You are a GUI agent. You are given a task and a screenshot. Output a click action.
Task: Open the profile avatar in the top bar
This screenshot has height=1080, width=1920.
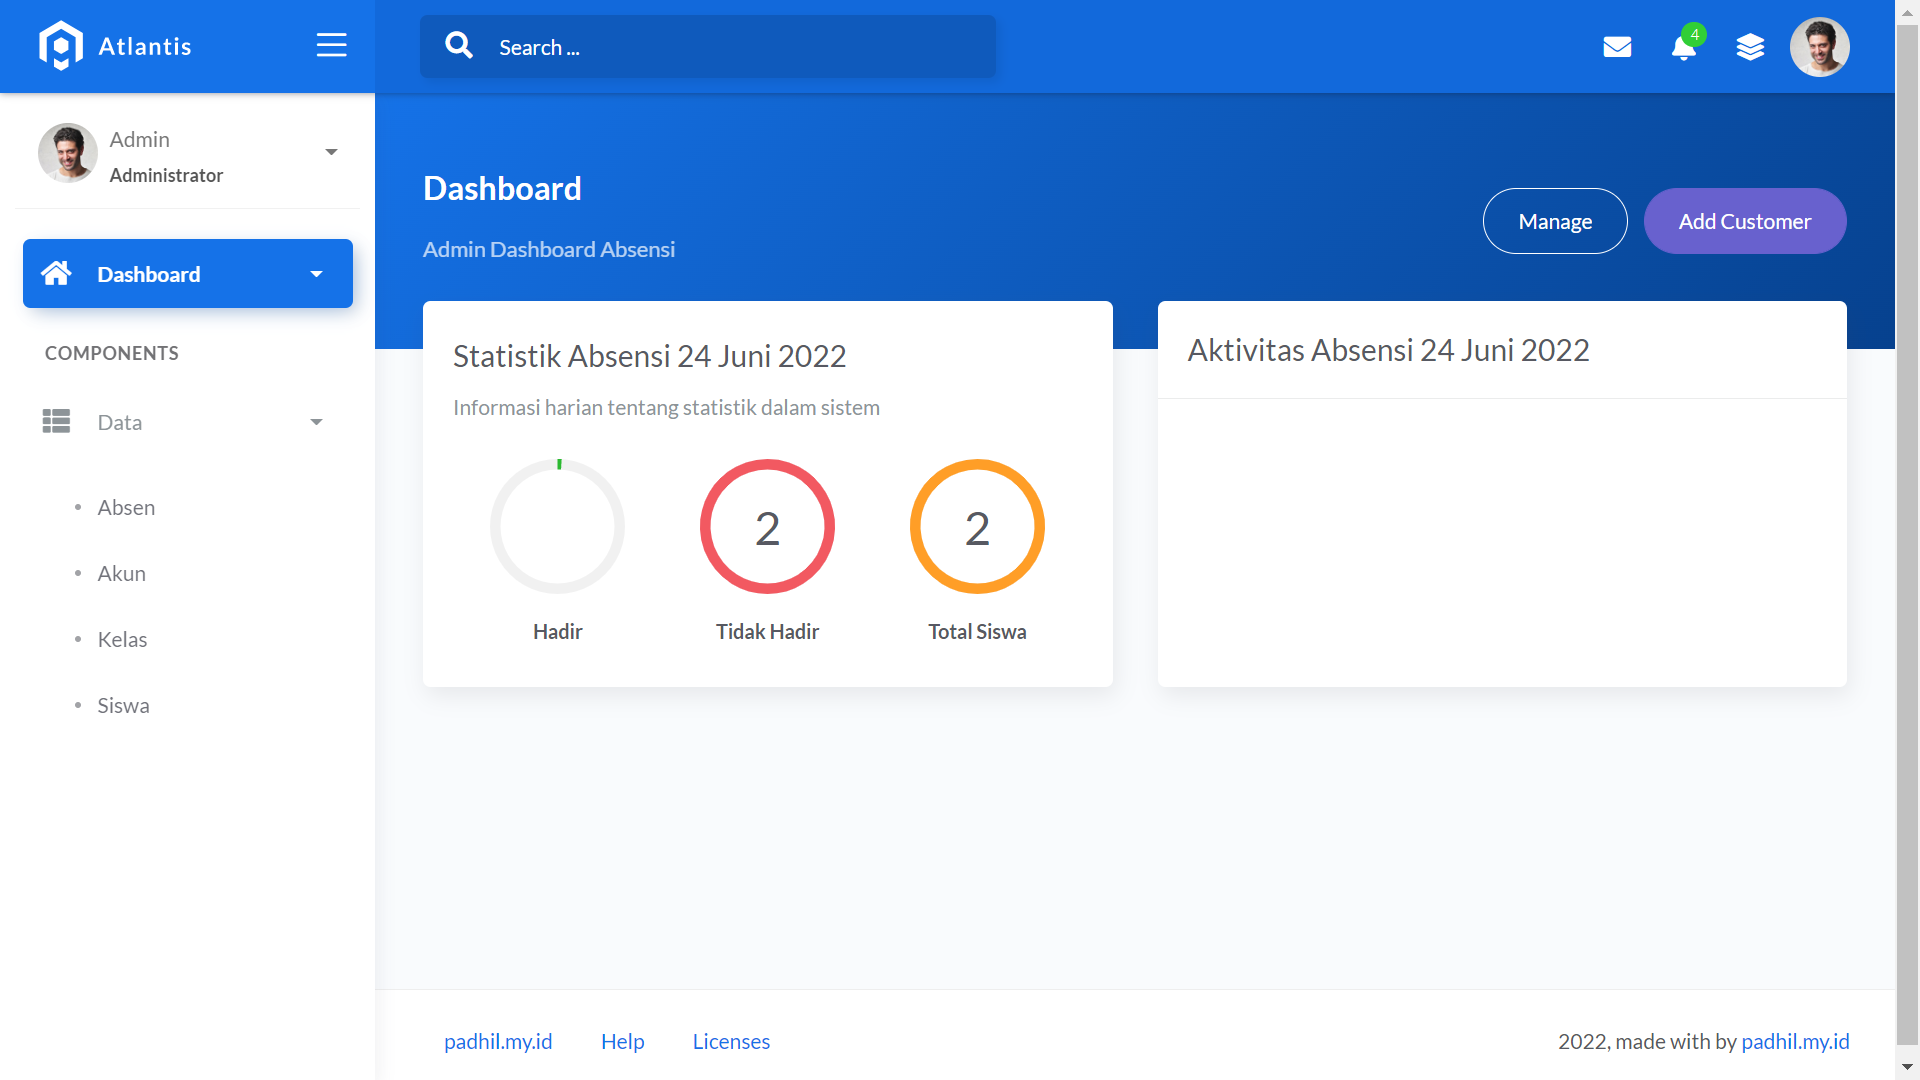(x=1819, y=47)
